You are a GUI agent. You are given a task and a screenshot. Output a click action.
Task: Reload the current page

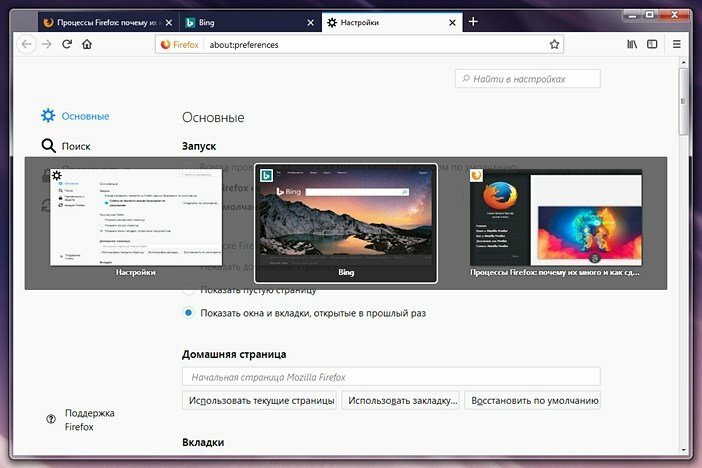coord(67,44)
